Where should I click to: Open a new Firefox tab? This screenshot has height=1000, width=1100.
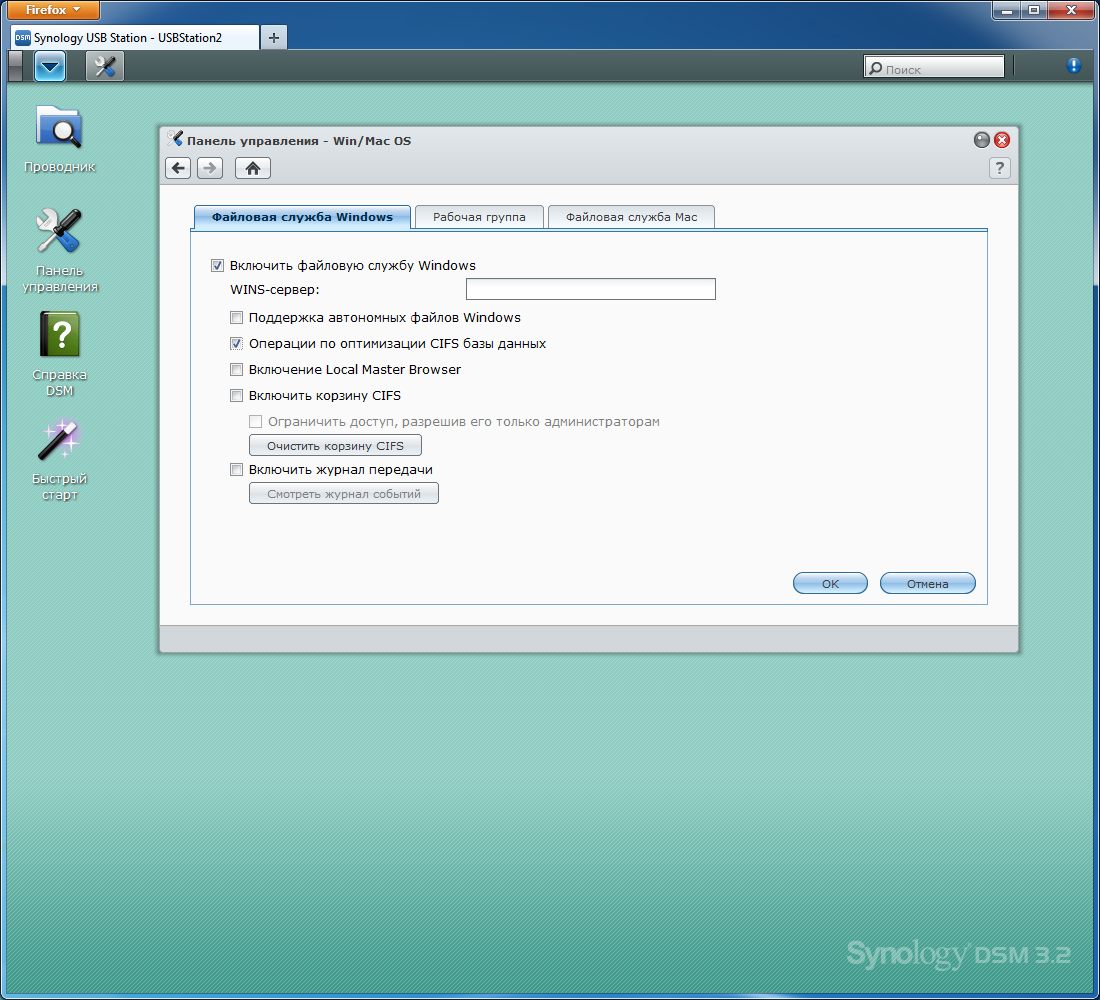274,38
